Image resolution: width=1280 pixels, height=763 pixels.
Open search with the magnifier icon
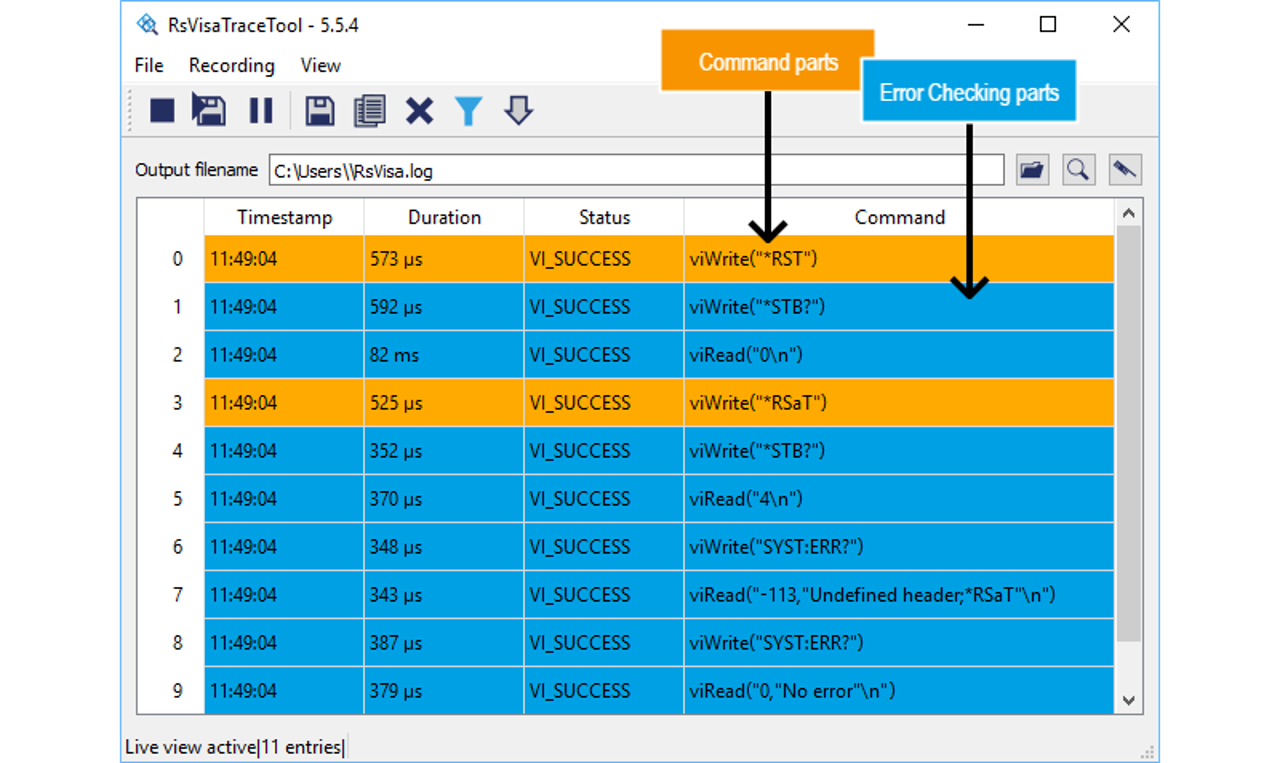(x=1078, y=170)
